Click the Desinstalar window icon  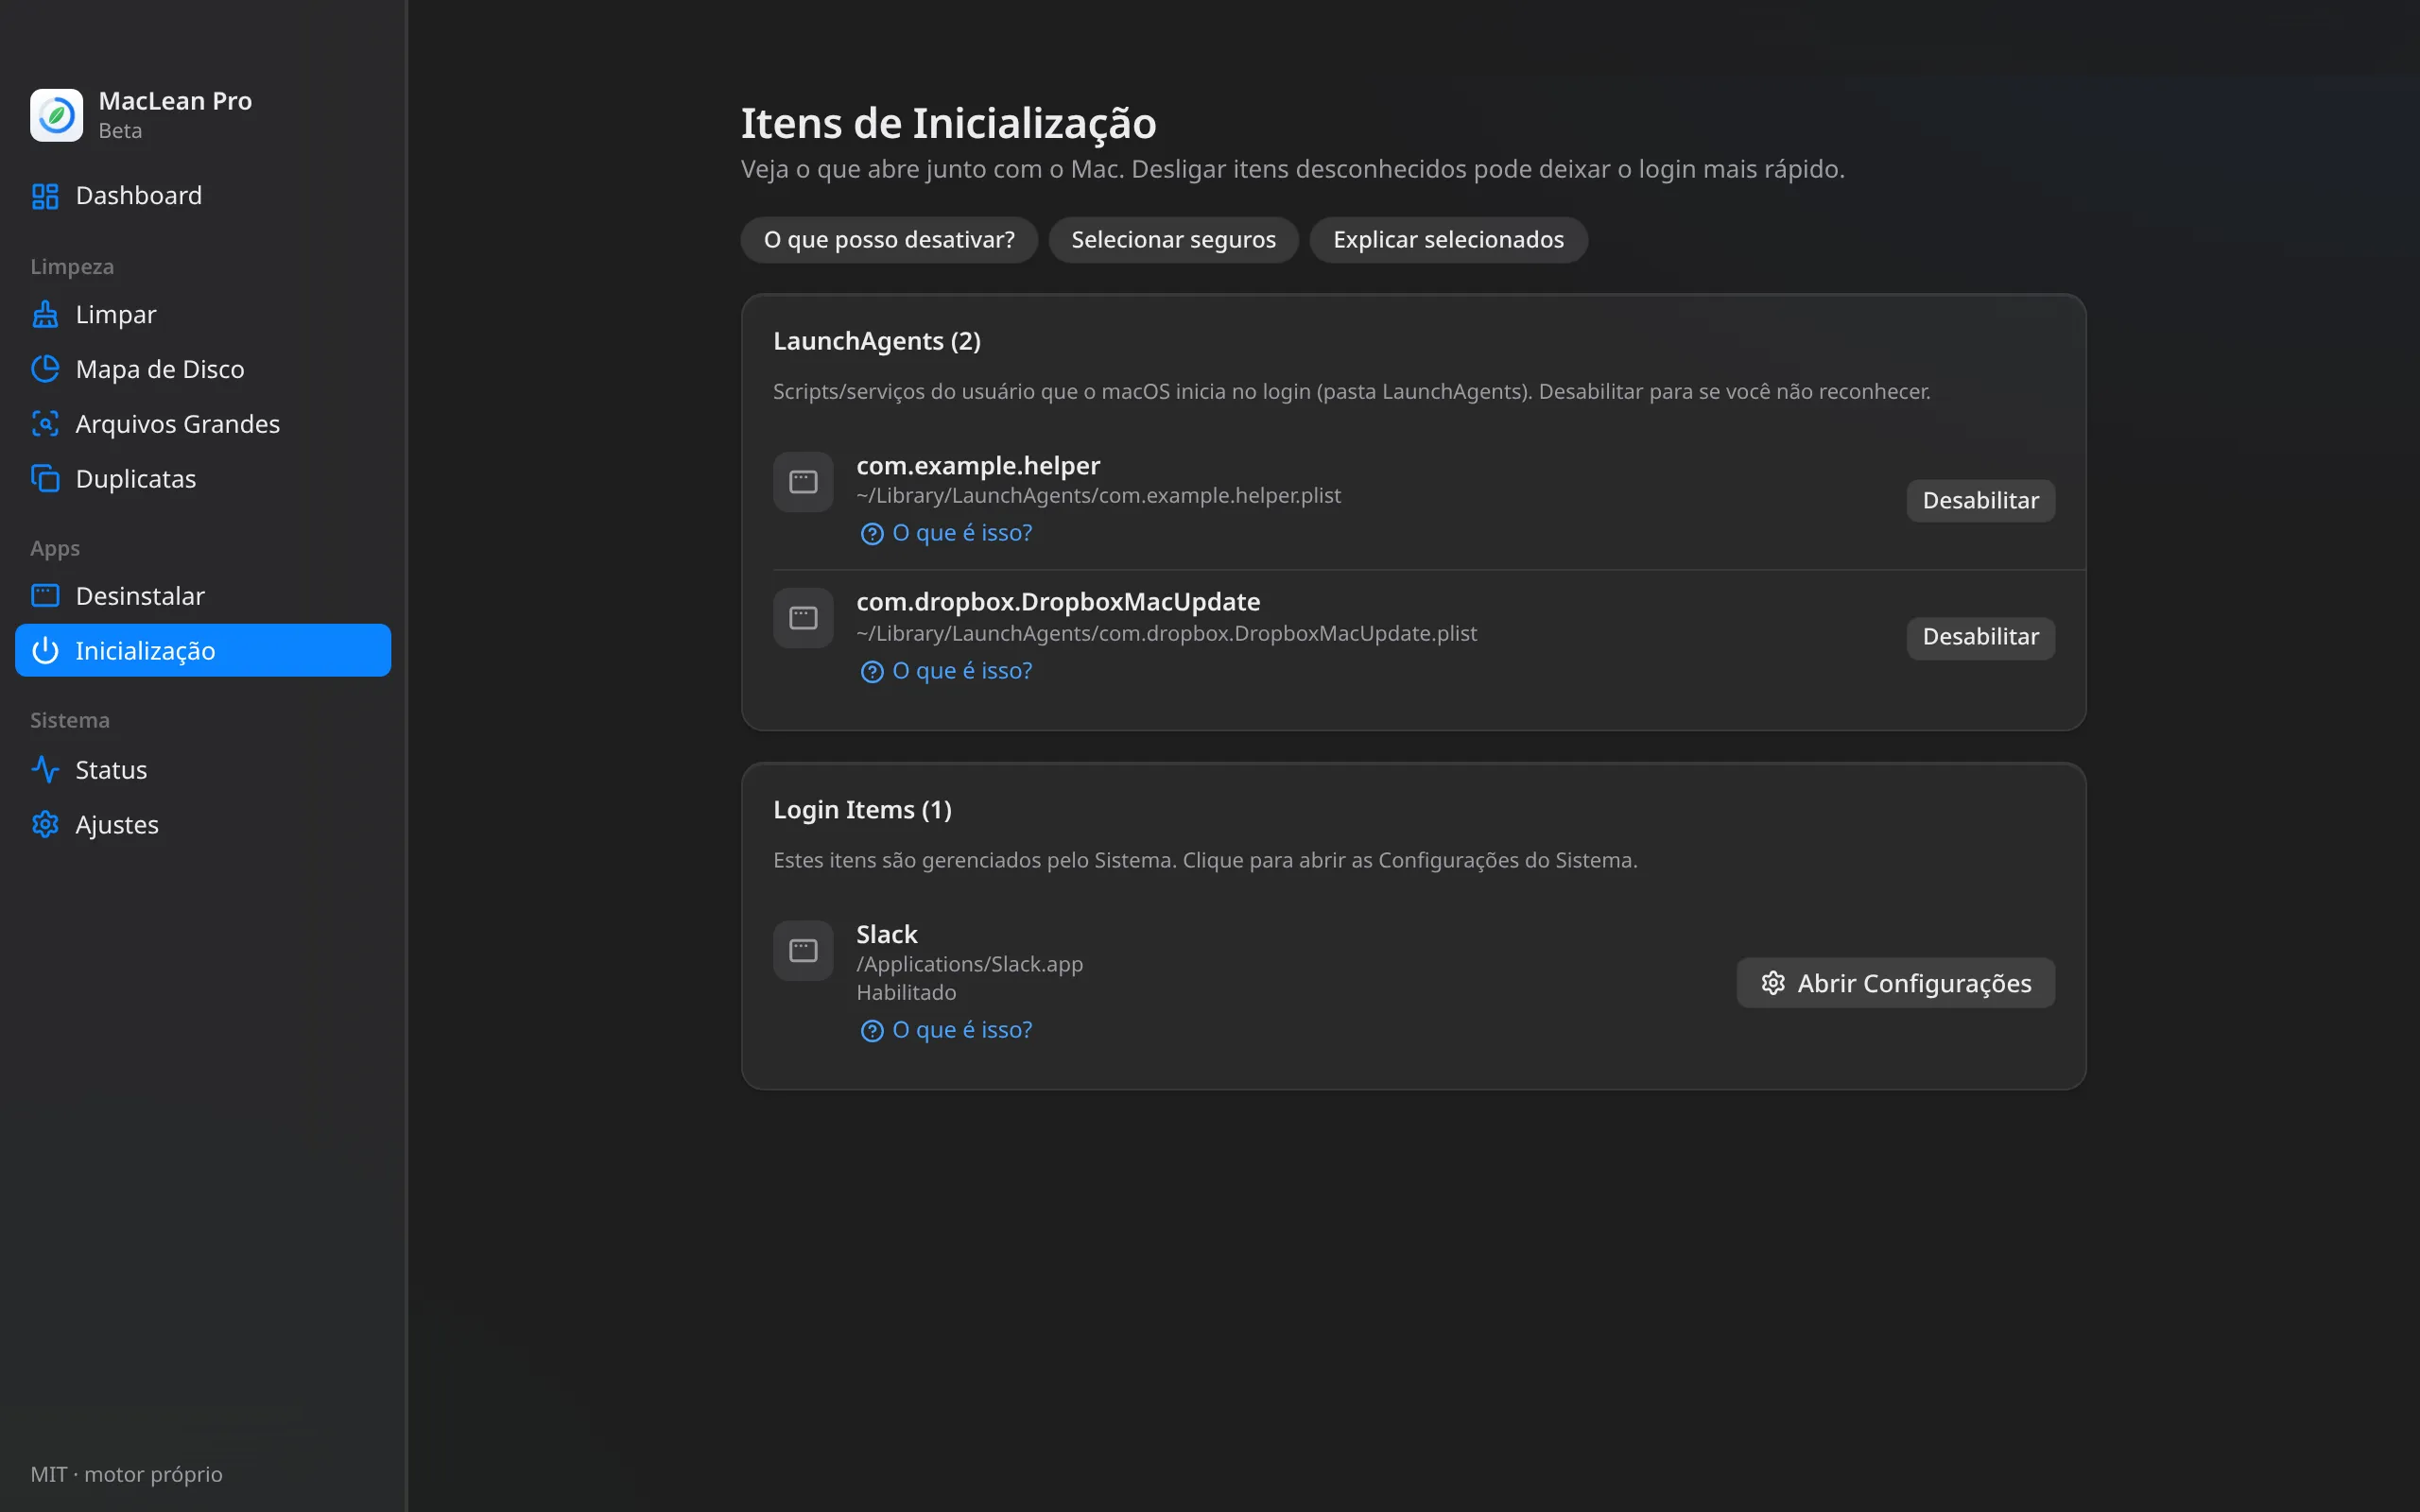pos(45,596)
